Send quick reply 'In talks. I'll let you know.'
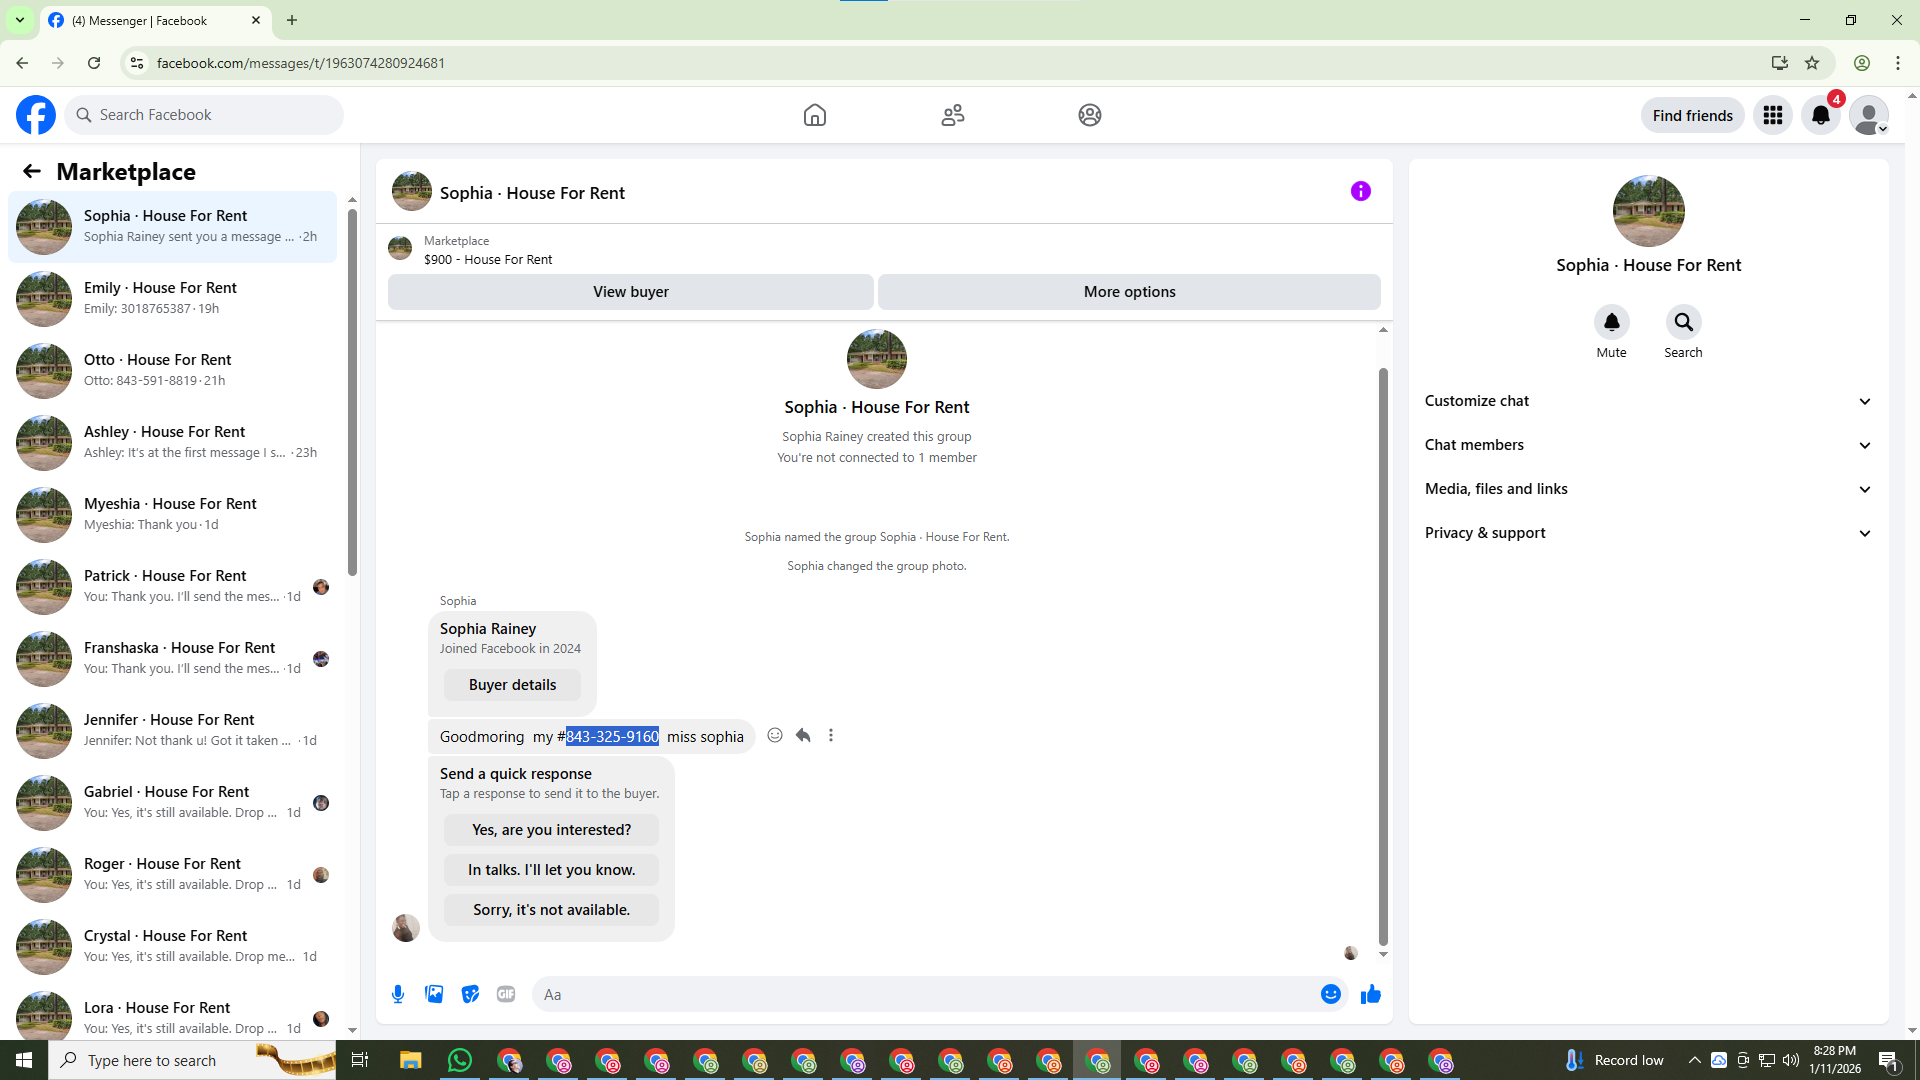This screenshot has width=1920, height=1080. (x=551, y=870)
